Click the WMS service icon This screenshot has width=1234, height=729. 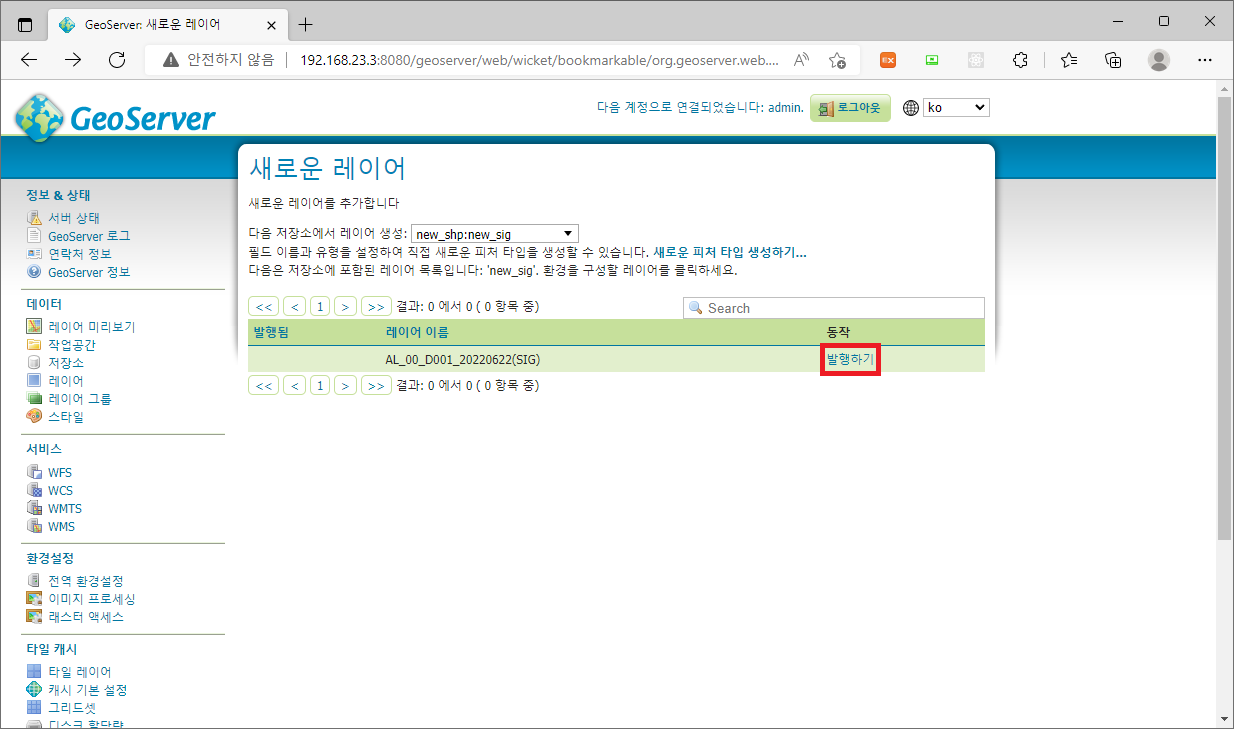(34, 526)
